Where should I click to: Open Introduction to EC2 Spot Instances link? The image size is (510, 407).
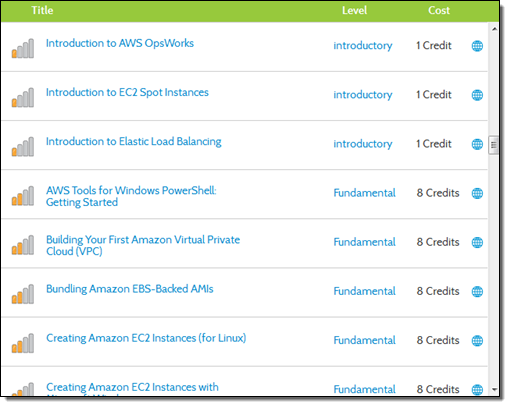coord(127,92)
